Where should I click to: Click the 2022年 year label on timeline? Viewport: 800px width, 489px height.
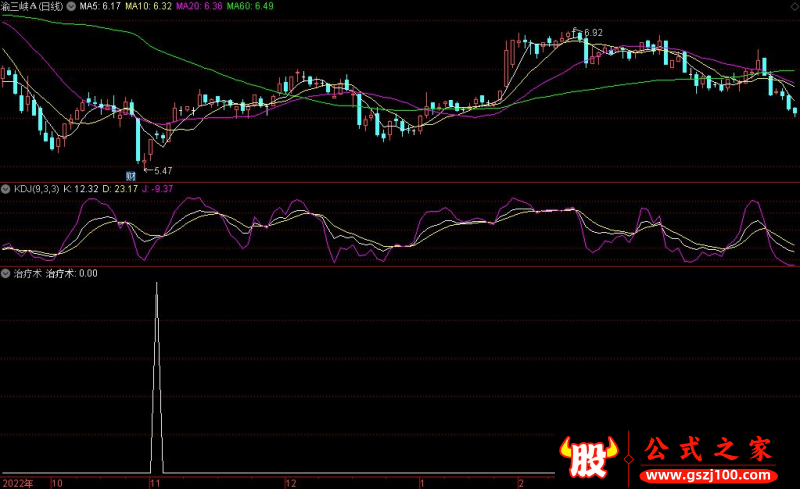pos(17,482)
